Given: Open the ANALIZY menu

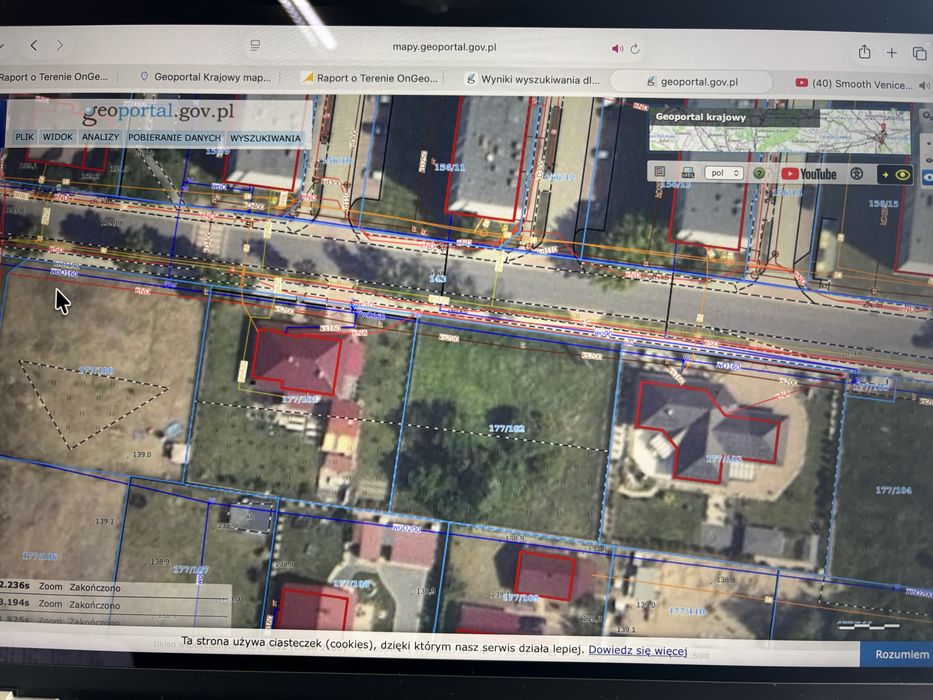Looking at the screenshot, I should [x=101, y=137].
